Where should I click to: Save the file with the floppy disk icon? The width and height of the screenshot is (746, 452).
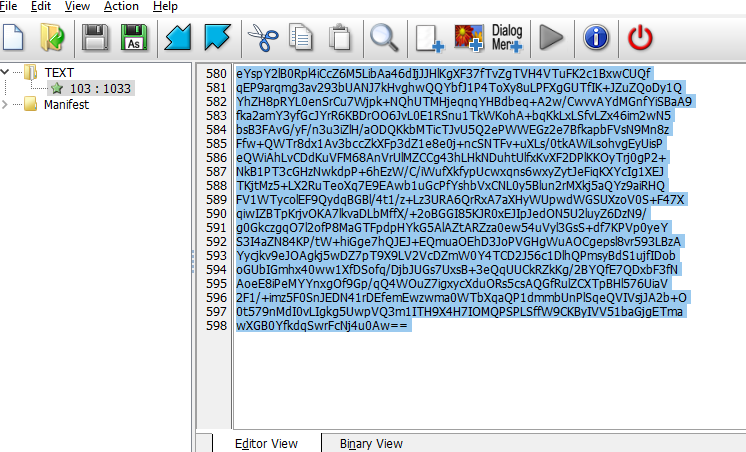tap(95, 38)
